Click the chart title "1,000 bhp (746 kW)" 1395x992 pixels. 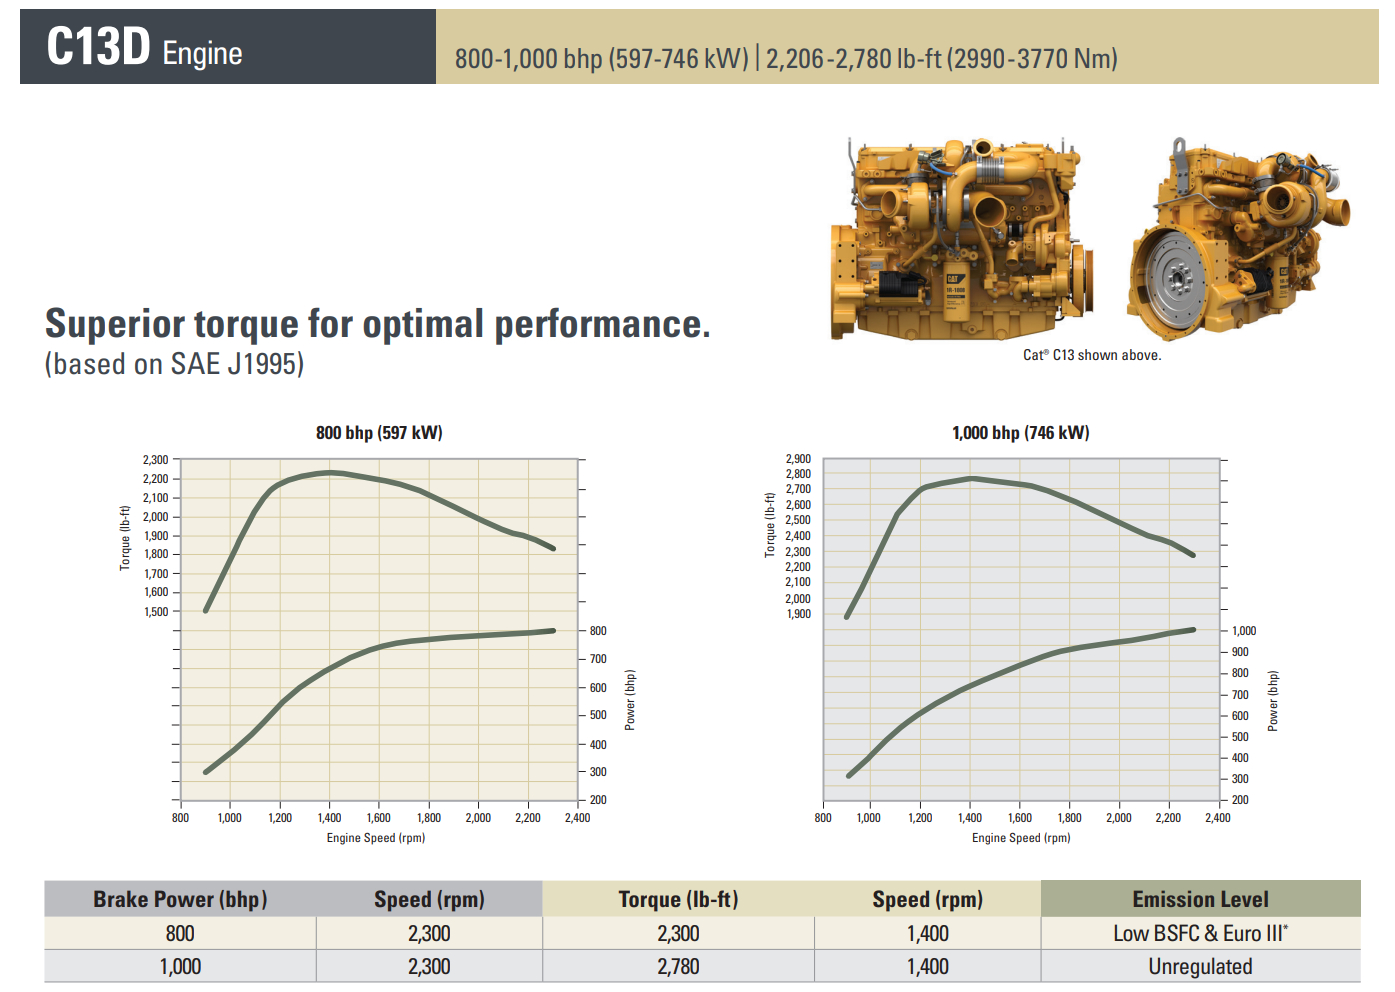[x=1021, y=433]
